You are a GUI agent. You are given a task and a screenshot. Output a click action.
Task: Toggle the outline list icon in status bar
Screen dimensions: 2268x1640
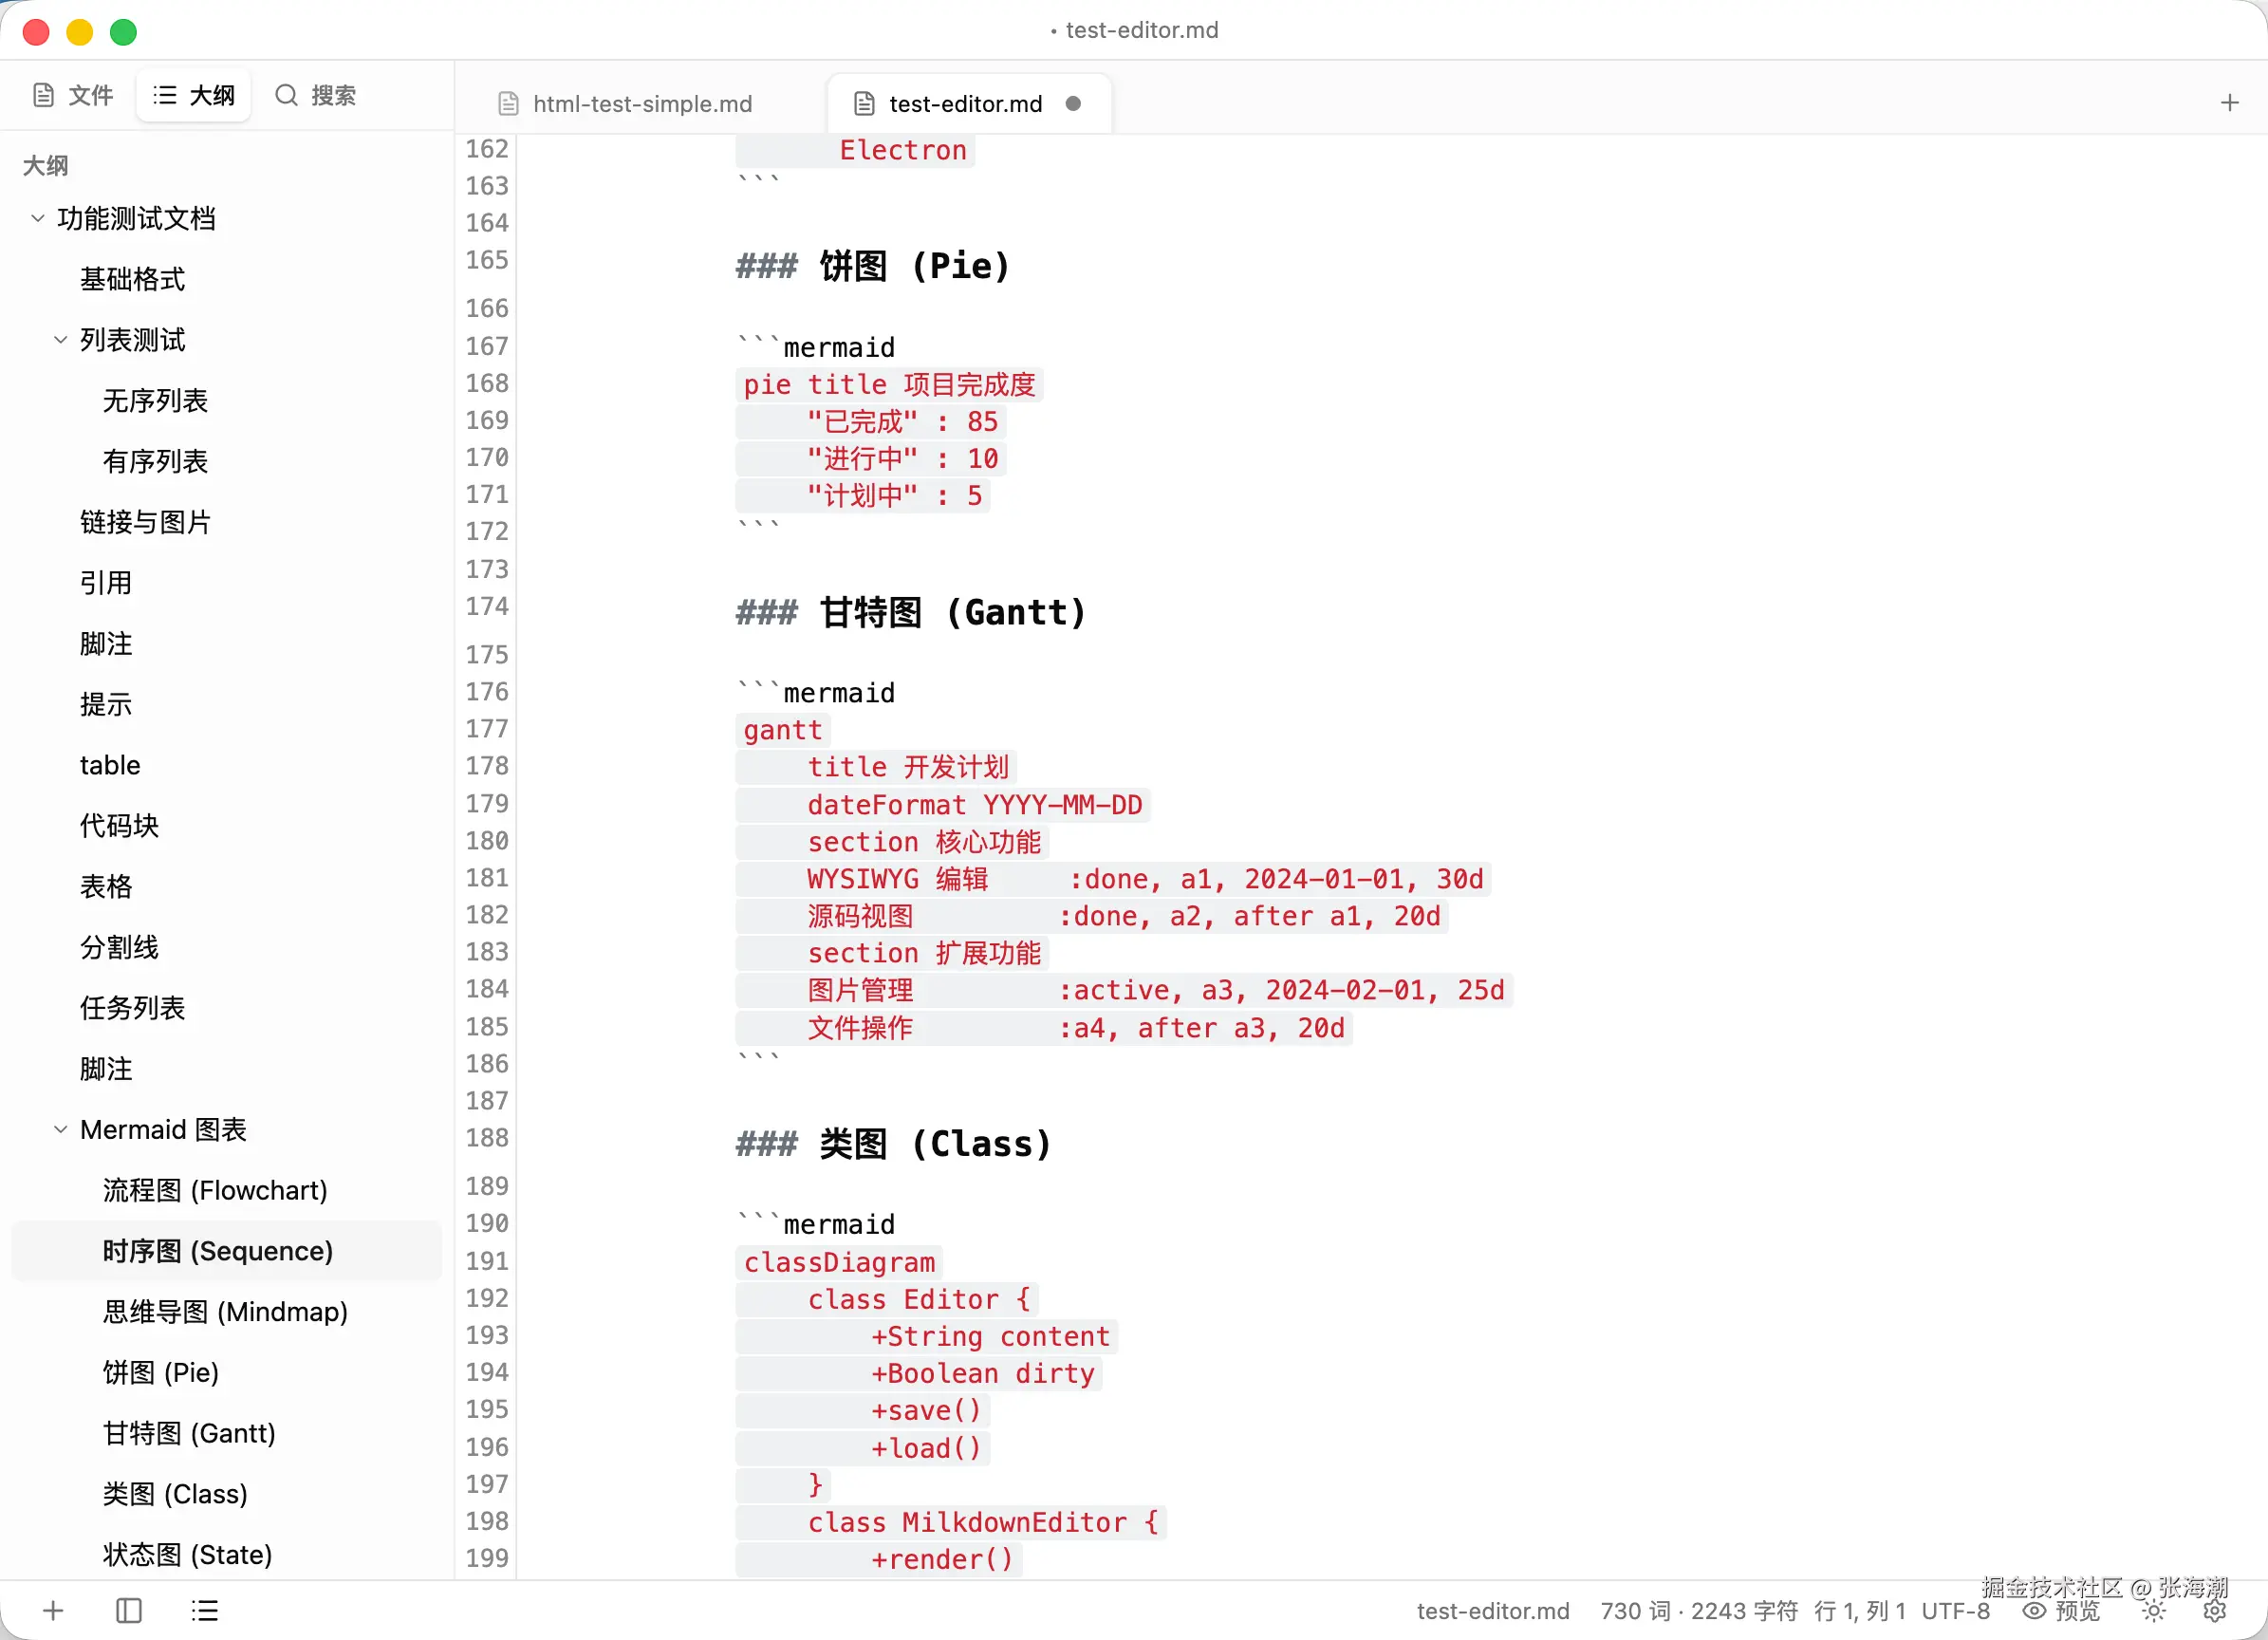(205, 1610)
